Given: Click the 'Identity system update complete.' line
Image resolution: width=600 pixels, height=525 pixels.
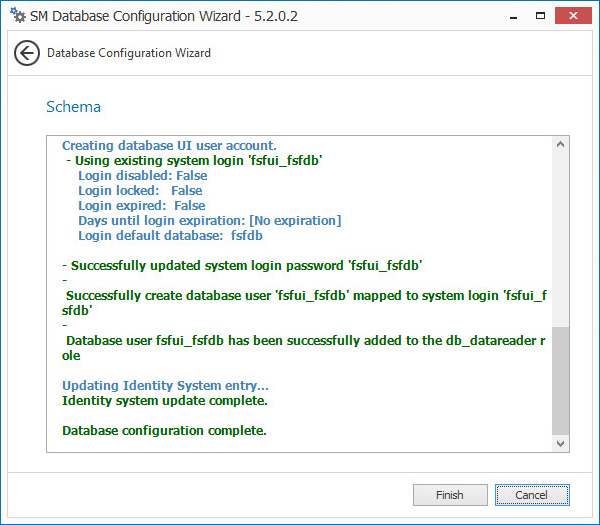Looking at the screenshot, I should (x=164, y=401).
